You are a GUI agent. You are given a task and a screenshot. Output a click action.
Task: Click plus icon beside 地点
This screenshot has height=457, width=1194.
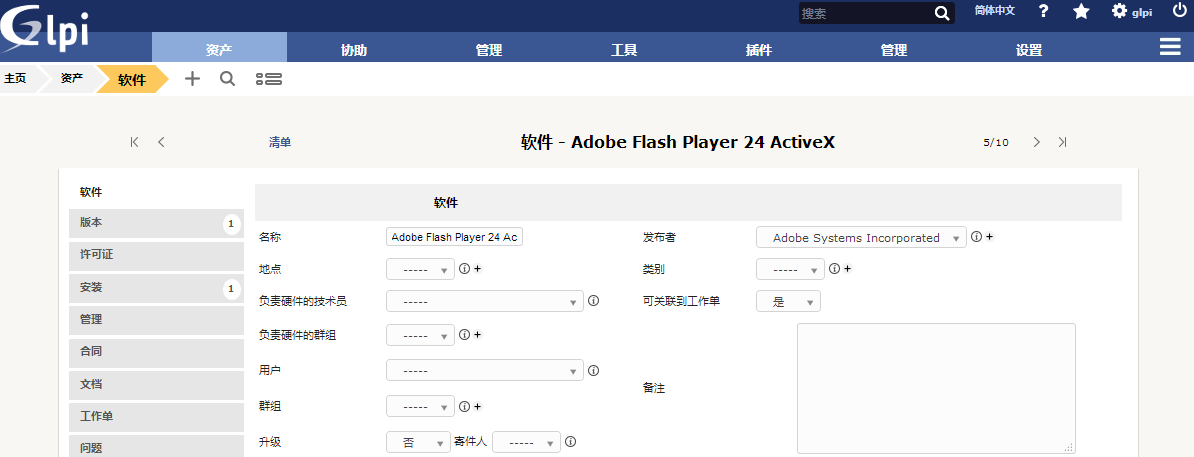tap(477, 269)
